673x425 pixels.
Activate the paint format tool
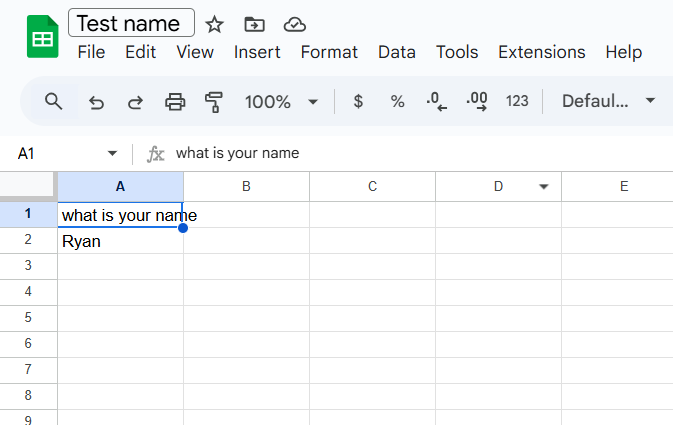(213, 101)
